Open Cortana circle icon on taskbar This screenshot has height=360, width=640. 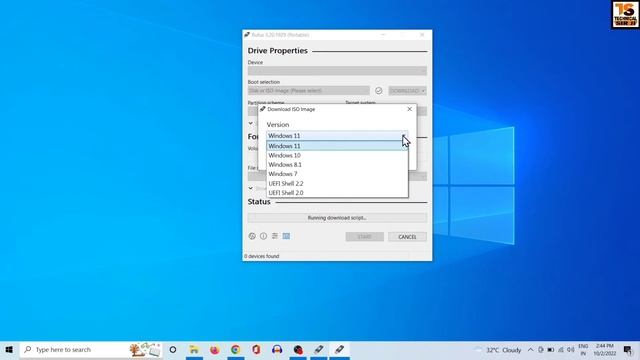[173, 350]
